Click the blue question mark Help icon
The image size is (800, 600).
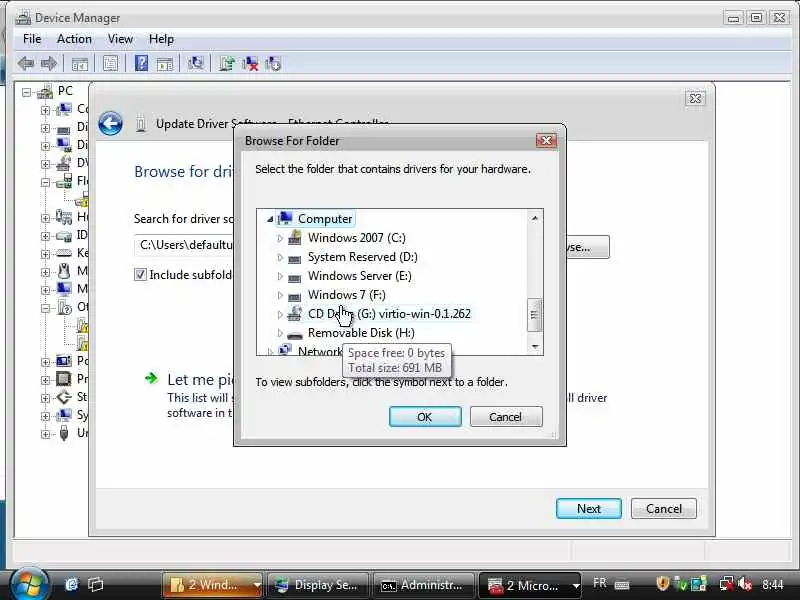coord(141,64)
